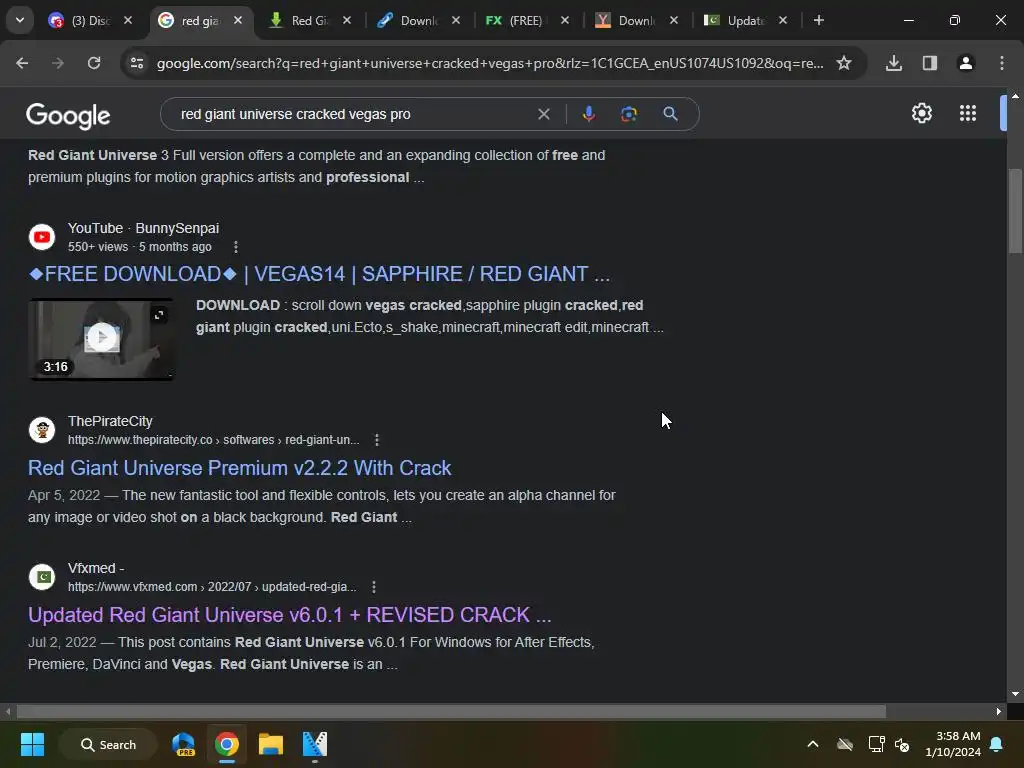Viewport: 1024px width, 768px height.
Task: Switch to Red Gi download tab
Action: click(x=301, y=20)
